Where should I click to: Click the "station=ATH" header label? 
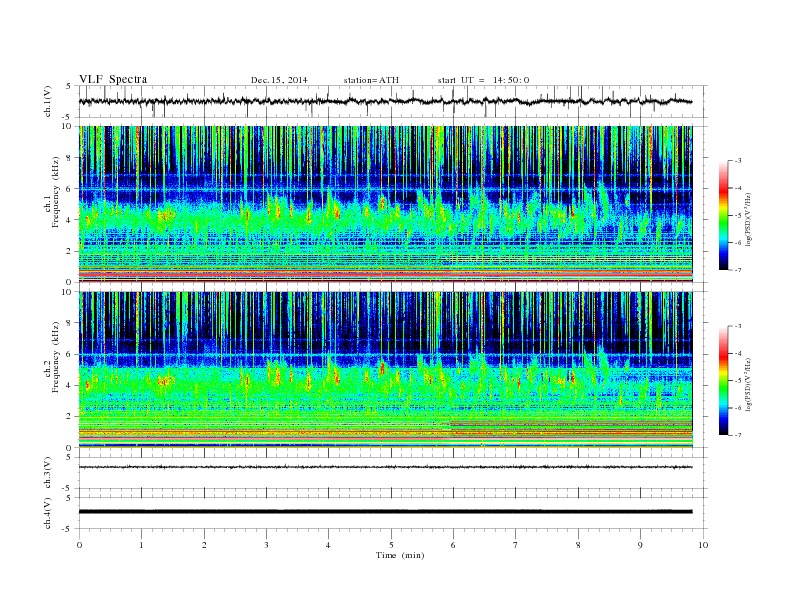pyautogui.click(x=371, y=80)
